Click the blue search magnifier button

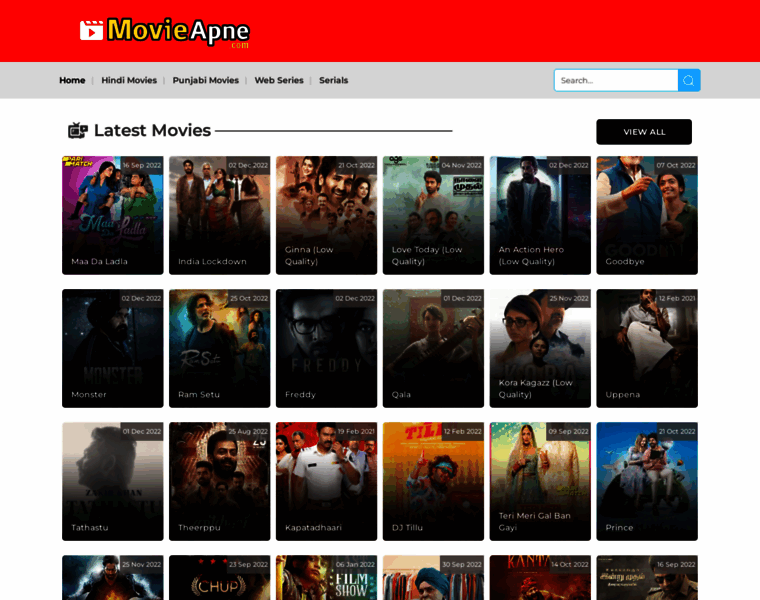pos(689,80)
